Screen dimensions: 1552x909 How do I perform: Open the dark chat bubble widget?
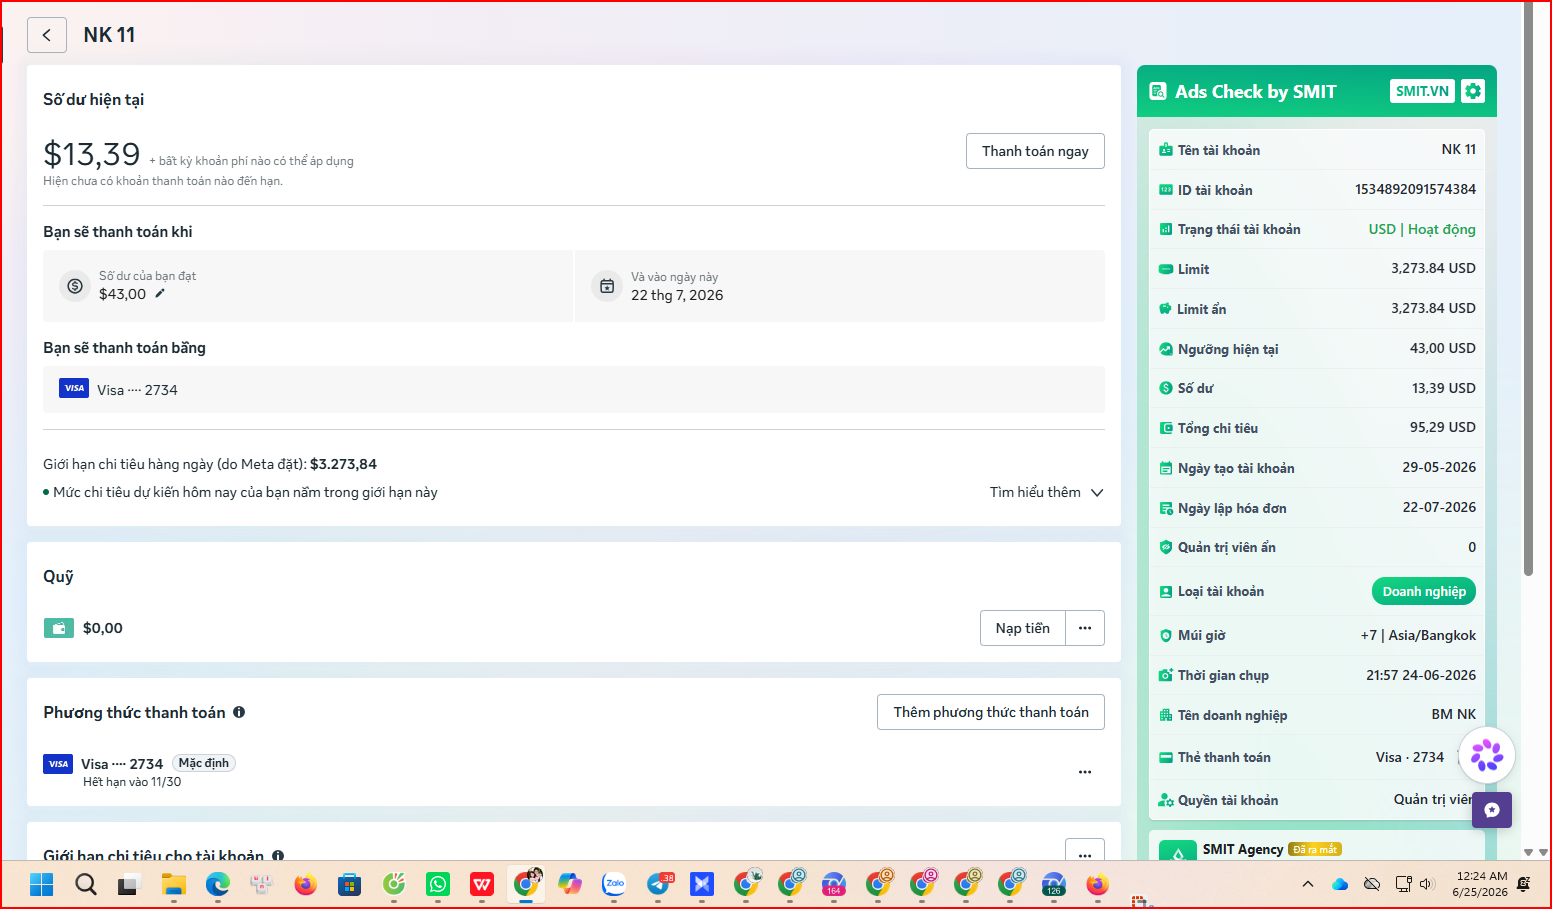point(1492,810)
